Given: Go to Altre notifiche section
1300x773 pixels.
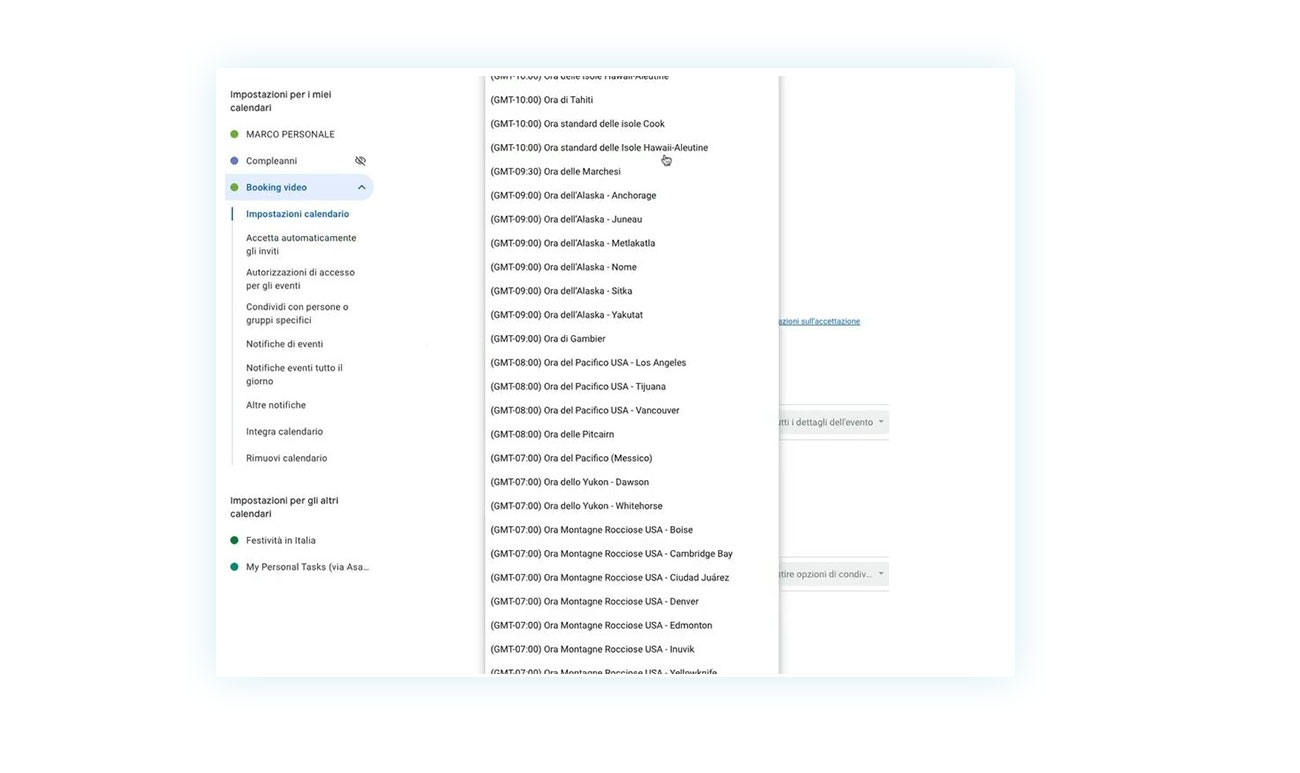Looking at the screenshot, I should [x=276, y=405].
